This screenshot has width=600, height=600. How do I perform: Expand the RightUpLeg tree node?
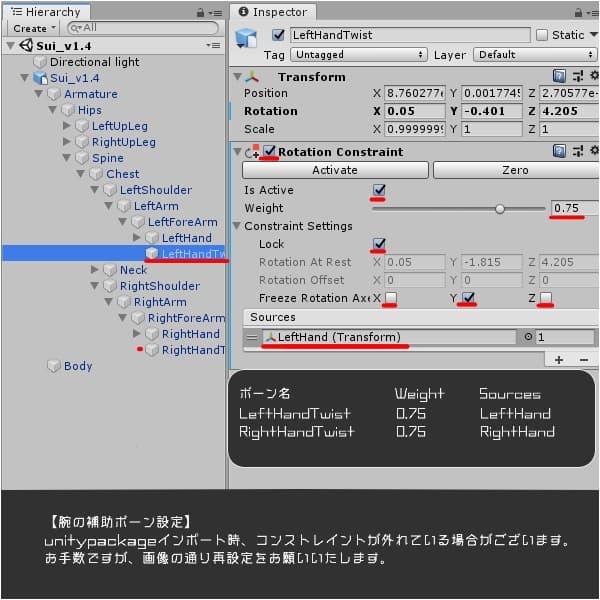67,142
